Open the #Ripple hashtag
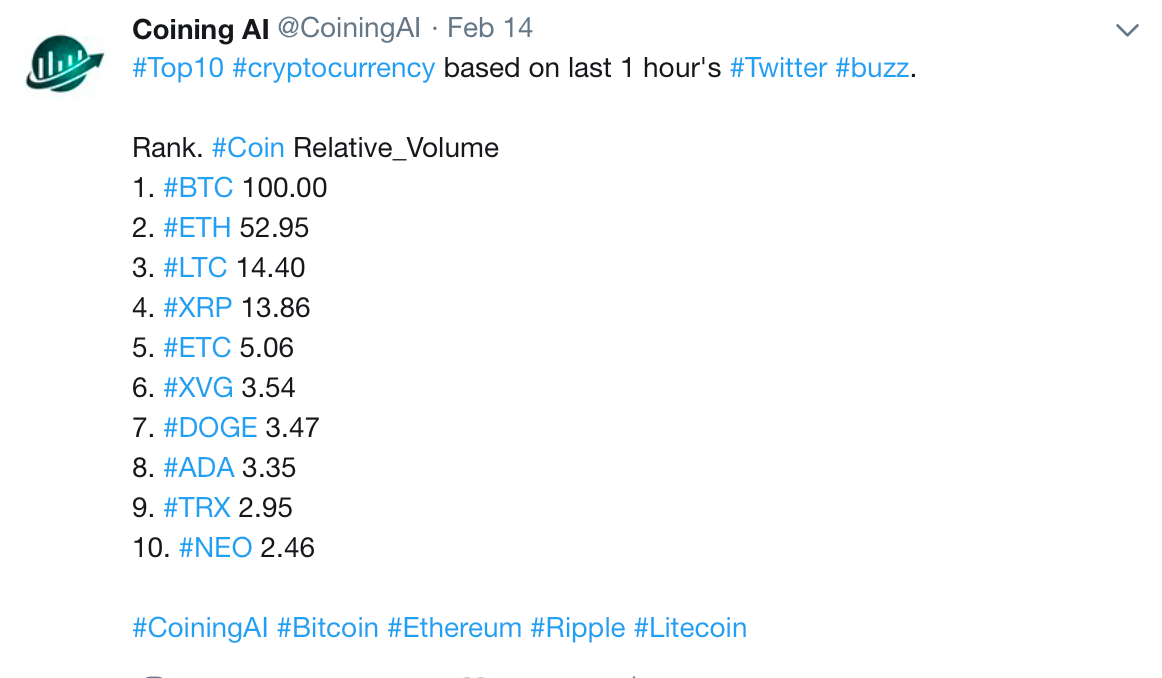The width and height of the screenshot is (1162, 678). (x=578, y=628)
